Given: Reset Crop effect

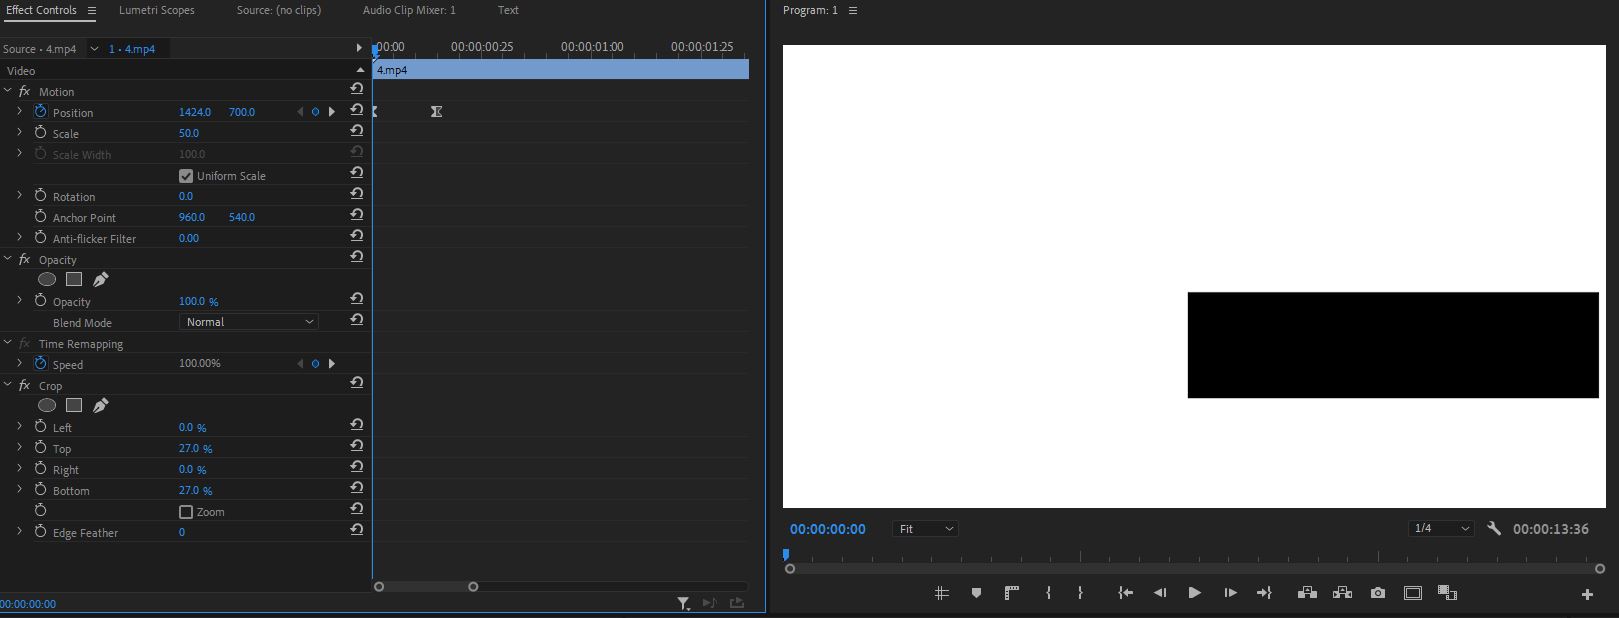Looking at the screenshot, I should (357, 383).
